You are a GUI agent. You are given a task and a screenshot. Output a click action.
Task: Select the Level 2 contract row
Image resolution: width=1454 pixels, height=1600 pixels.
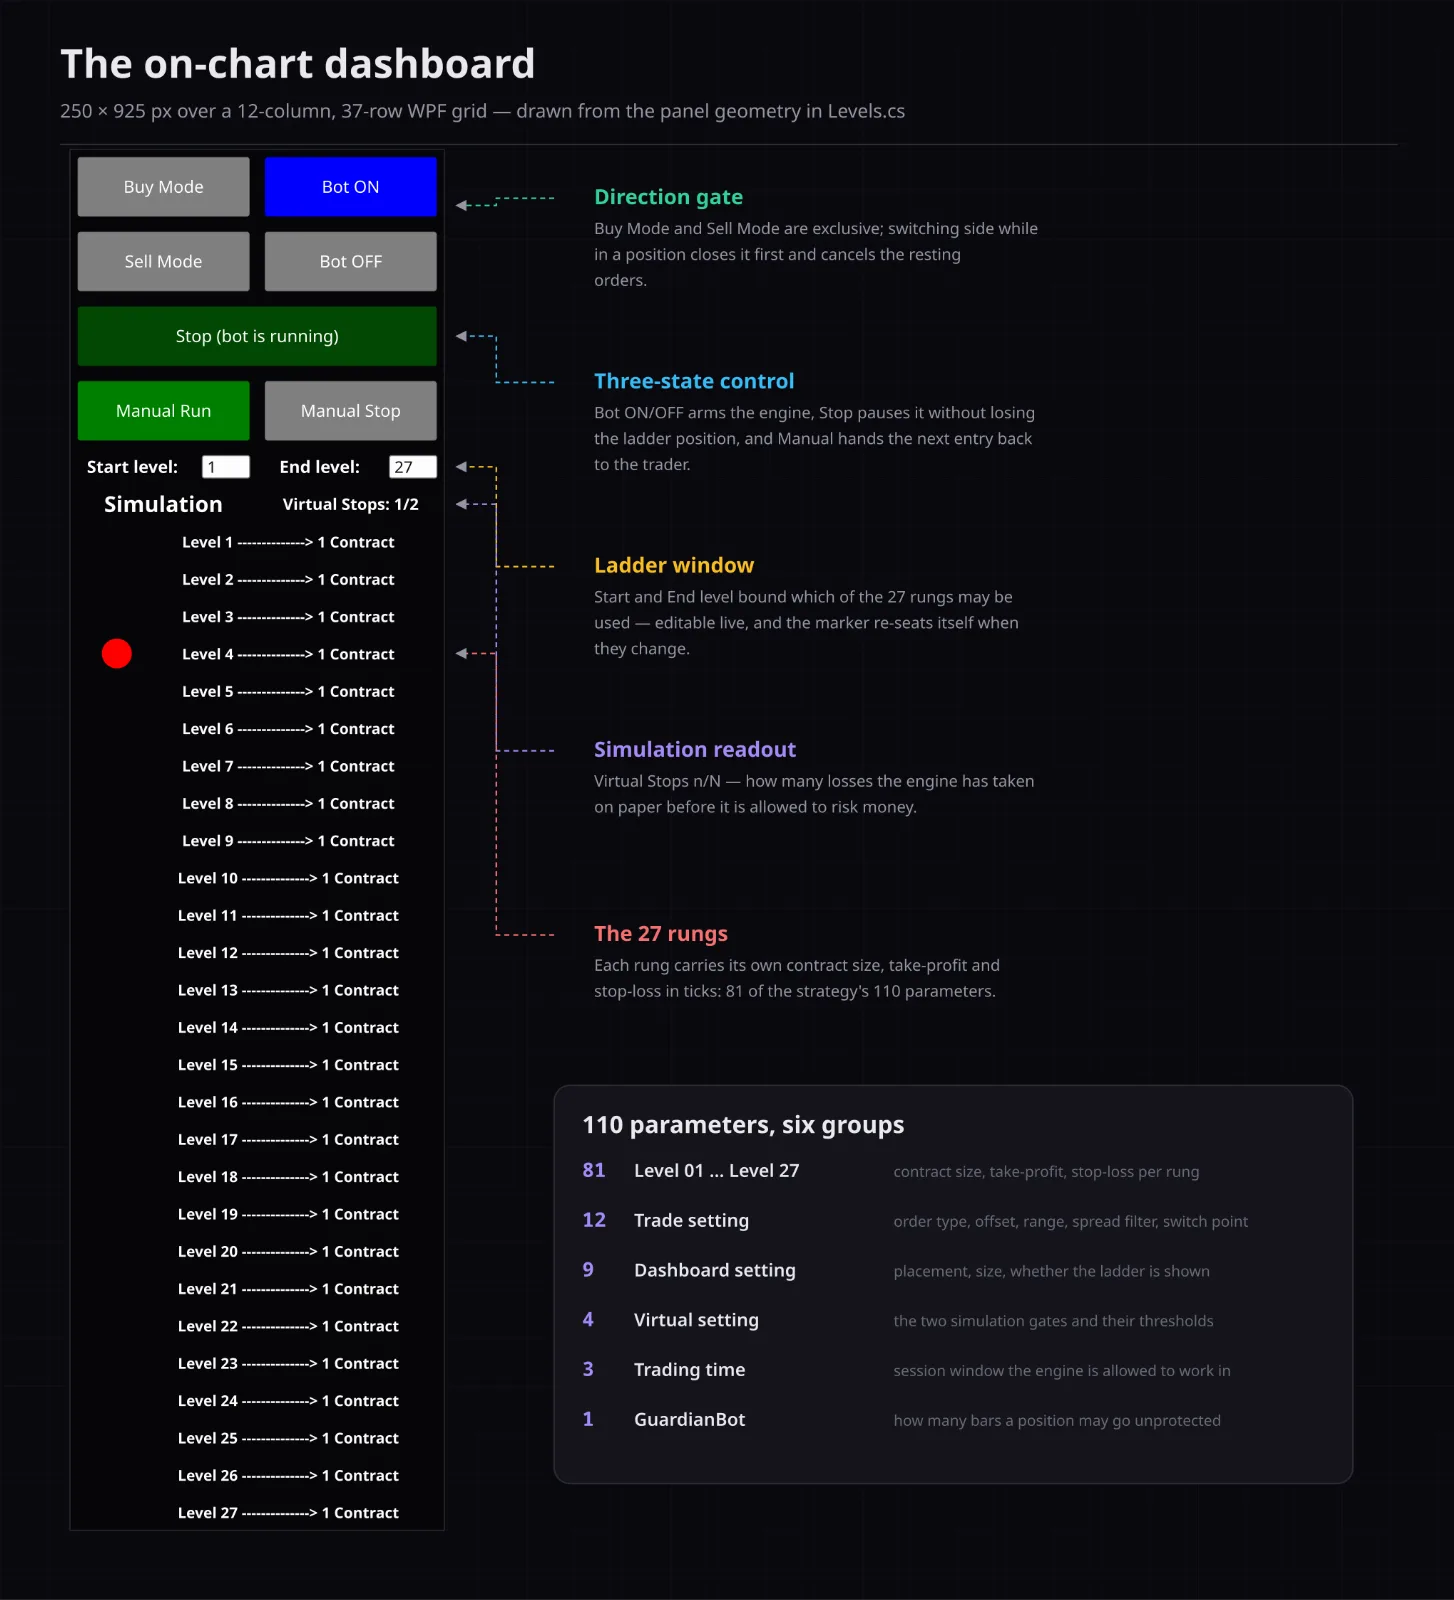288,579
